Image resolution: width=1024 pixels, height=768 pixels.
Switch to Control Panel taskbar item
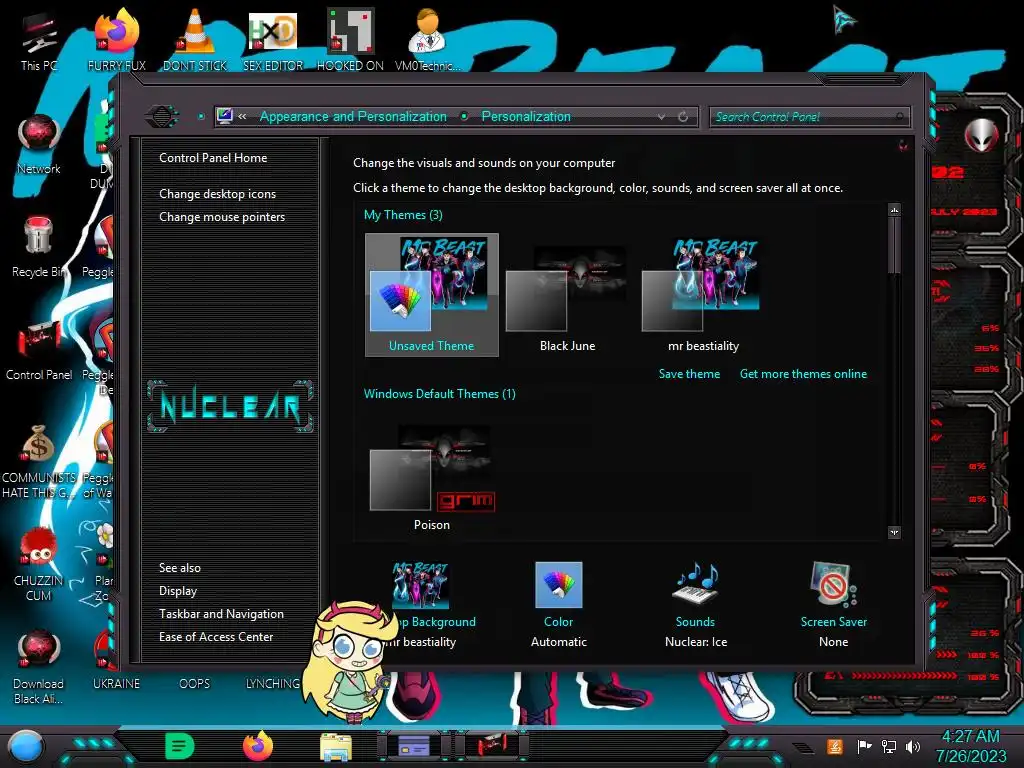[x=492, y=745]
